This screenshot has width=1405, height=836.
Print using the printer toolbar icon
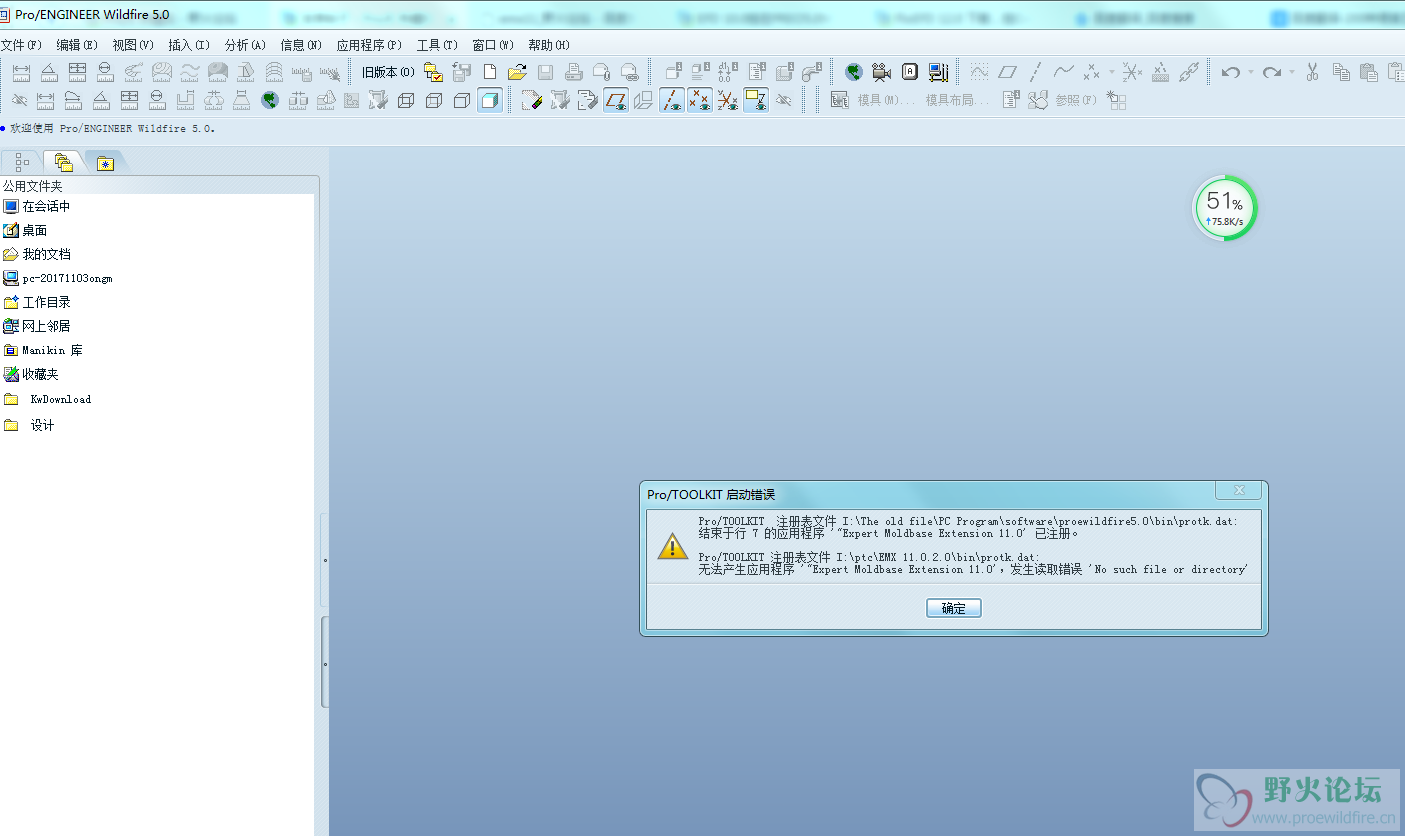coord(573,72)
